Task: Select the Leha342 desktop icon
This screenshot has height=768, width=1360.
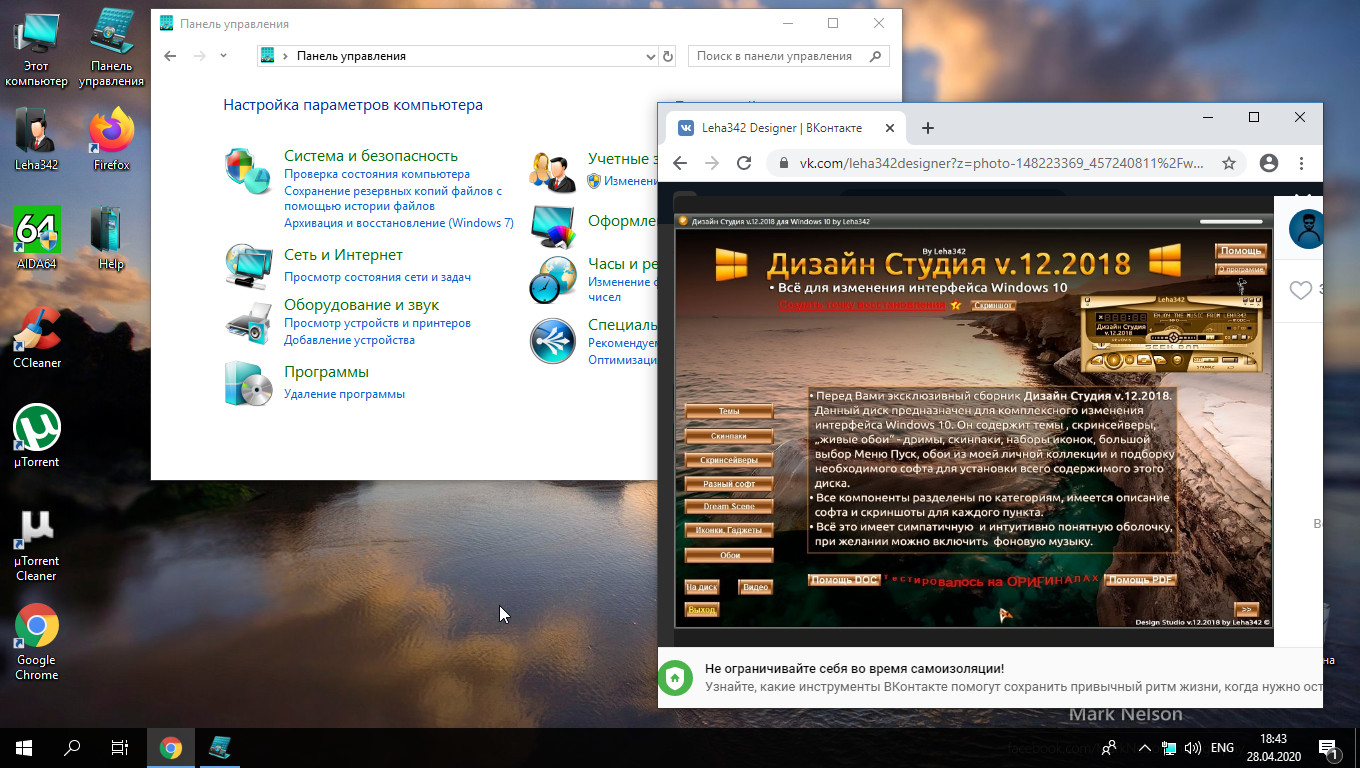Action: click(36, 139)
